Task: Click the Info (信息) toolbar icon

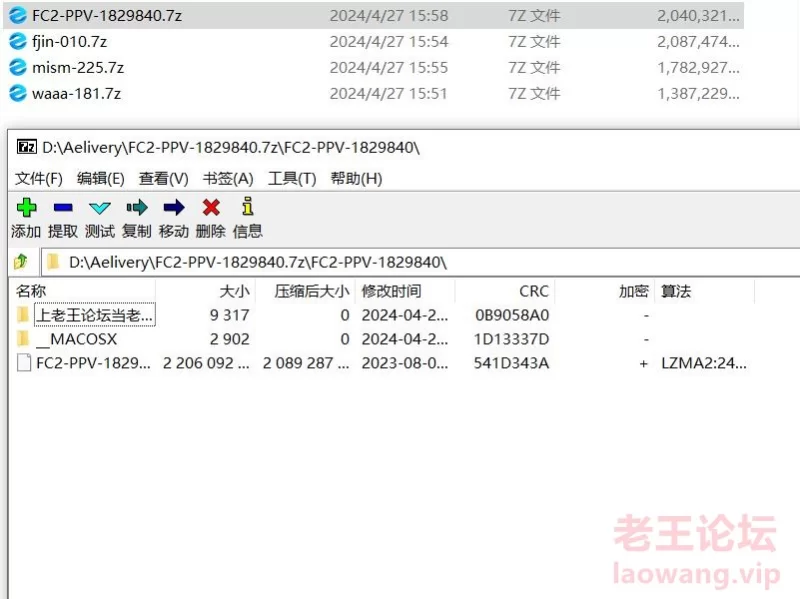Action: click(247, 206)
